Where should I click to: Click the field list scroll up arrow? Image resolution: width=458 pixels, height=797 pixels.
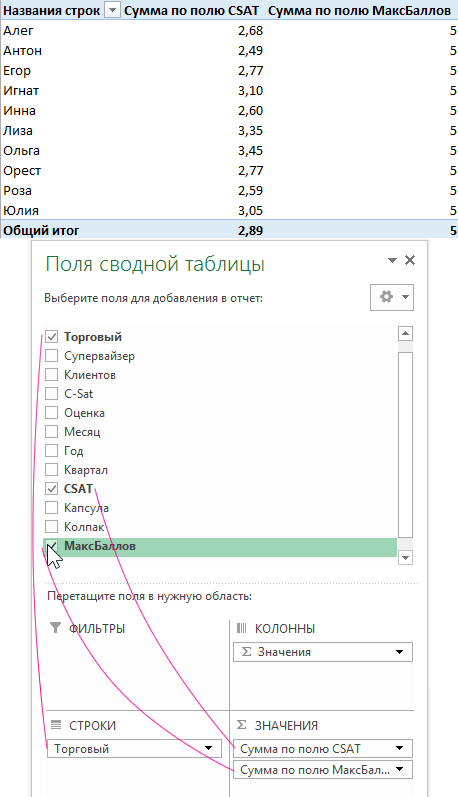click(405, 334)
